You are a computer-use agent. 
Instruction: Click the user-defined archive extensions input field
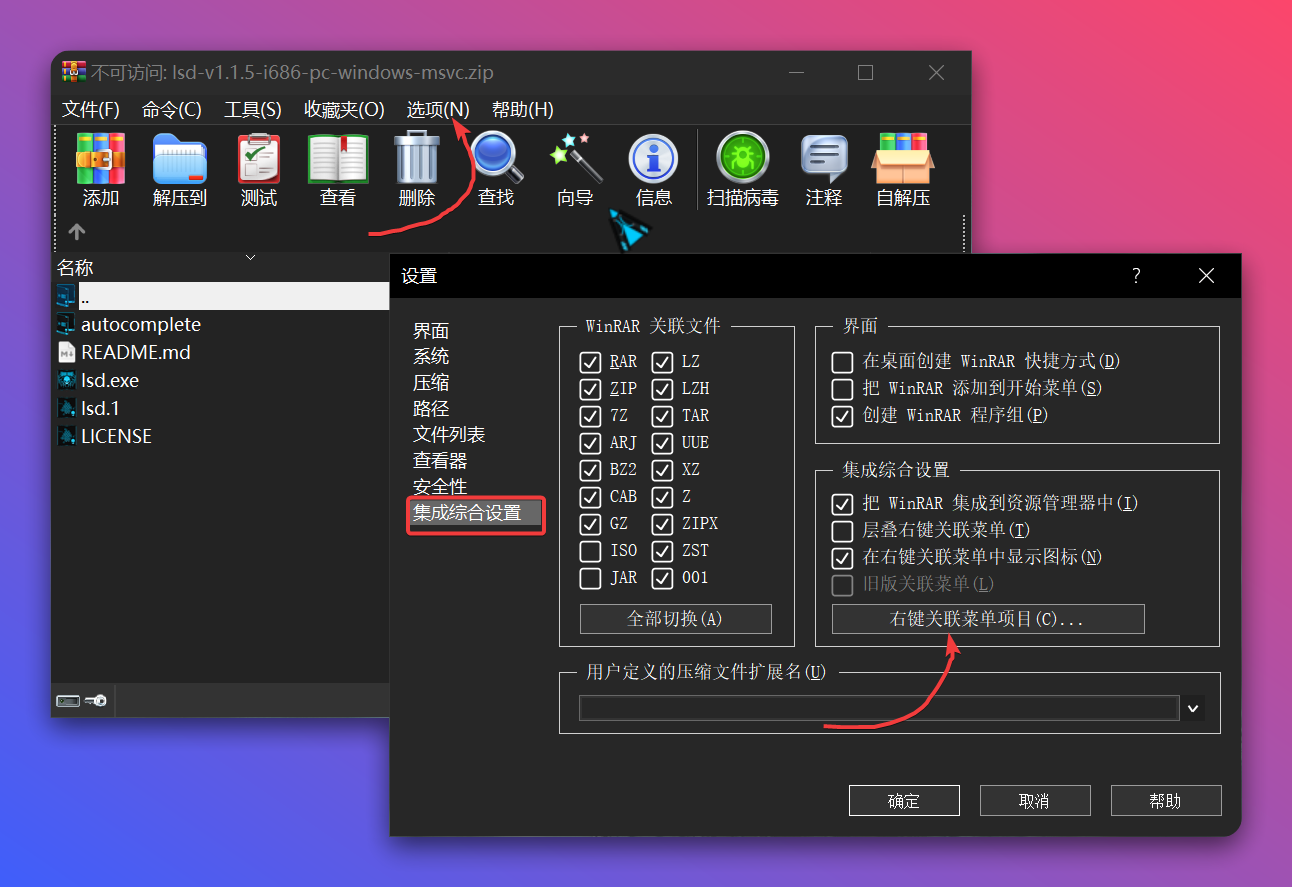click(879, 708)
